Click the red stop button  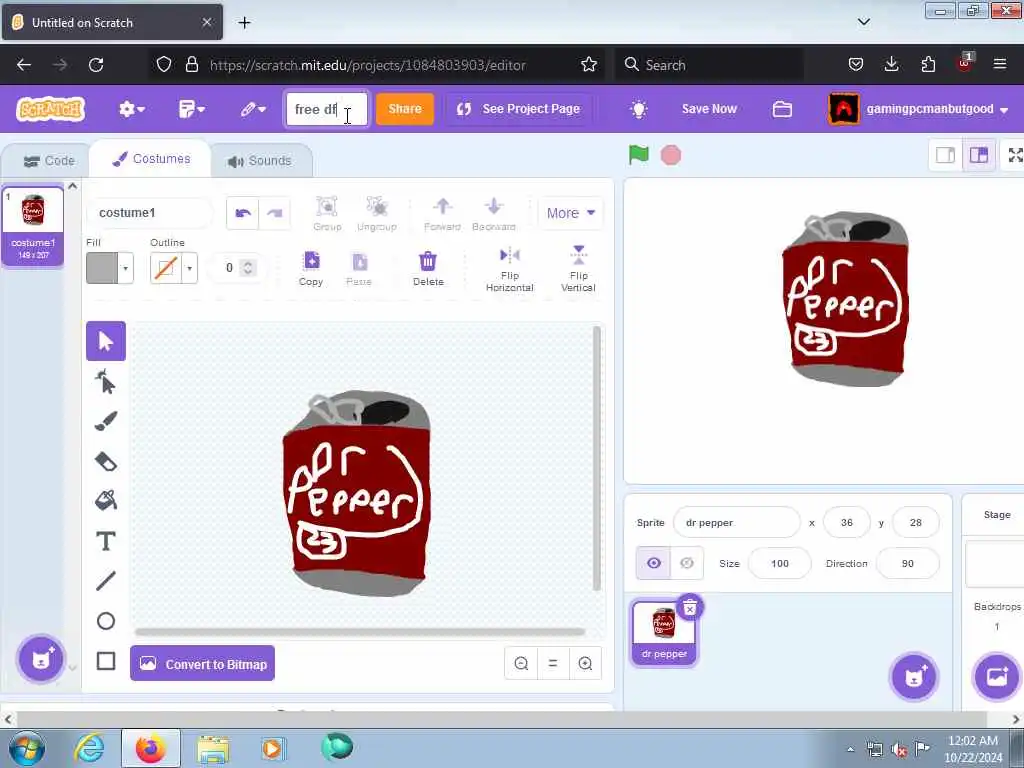671,155
